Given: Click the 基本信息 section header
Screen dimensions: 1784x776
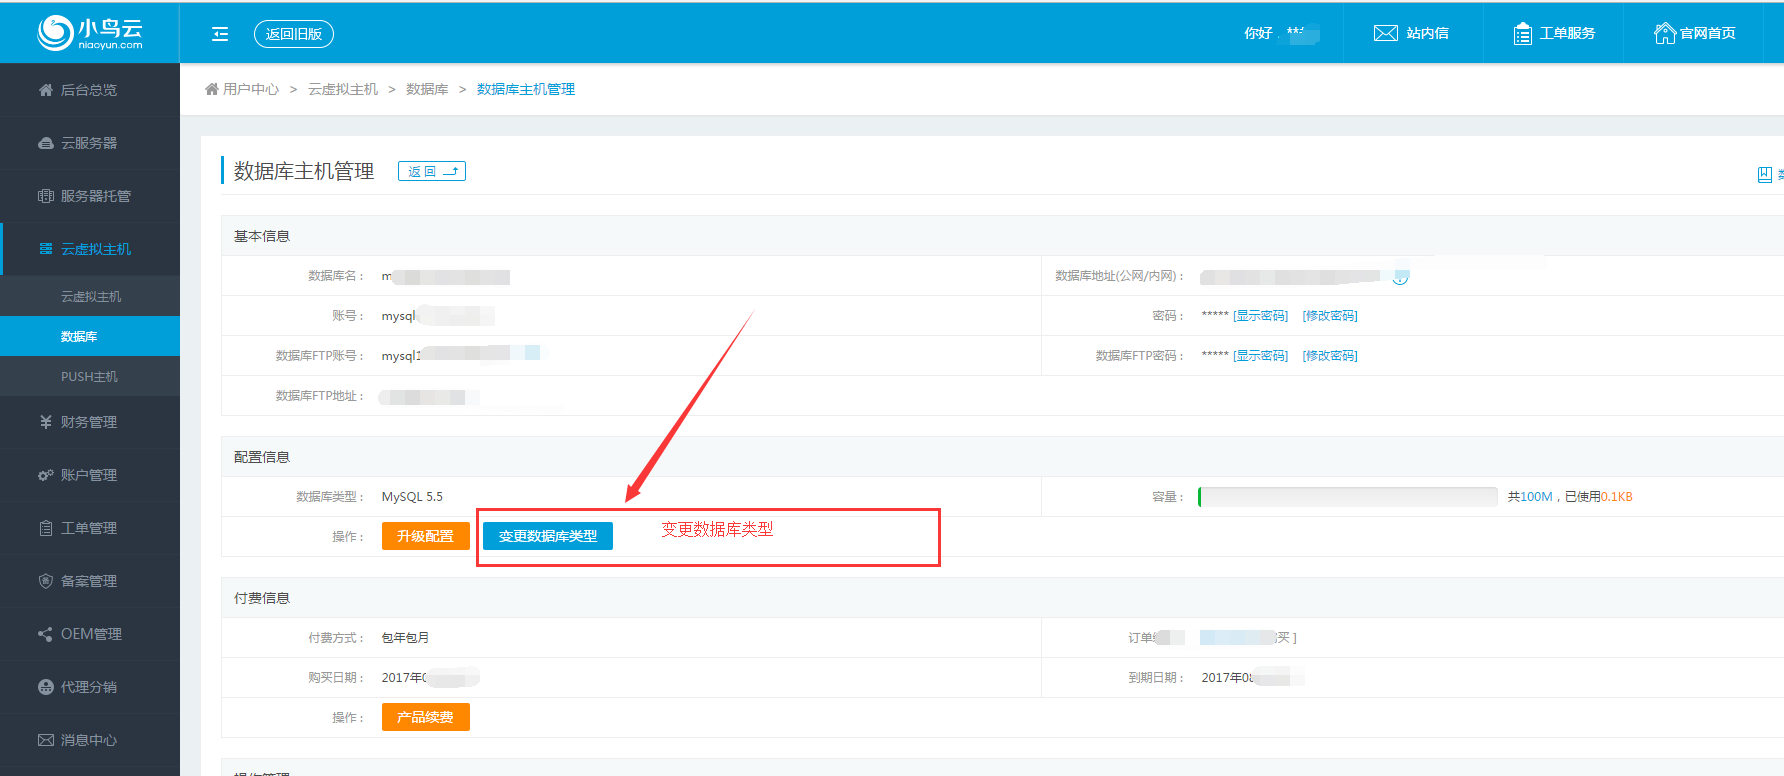Looking at the screenshot, I should (x=262, y=236).
